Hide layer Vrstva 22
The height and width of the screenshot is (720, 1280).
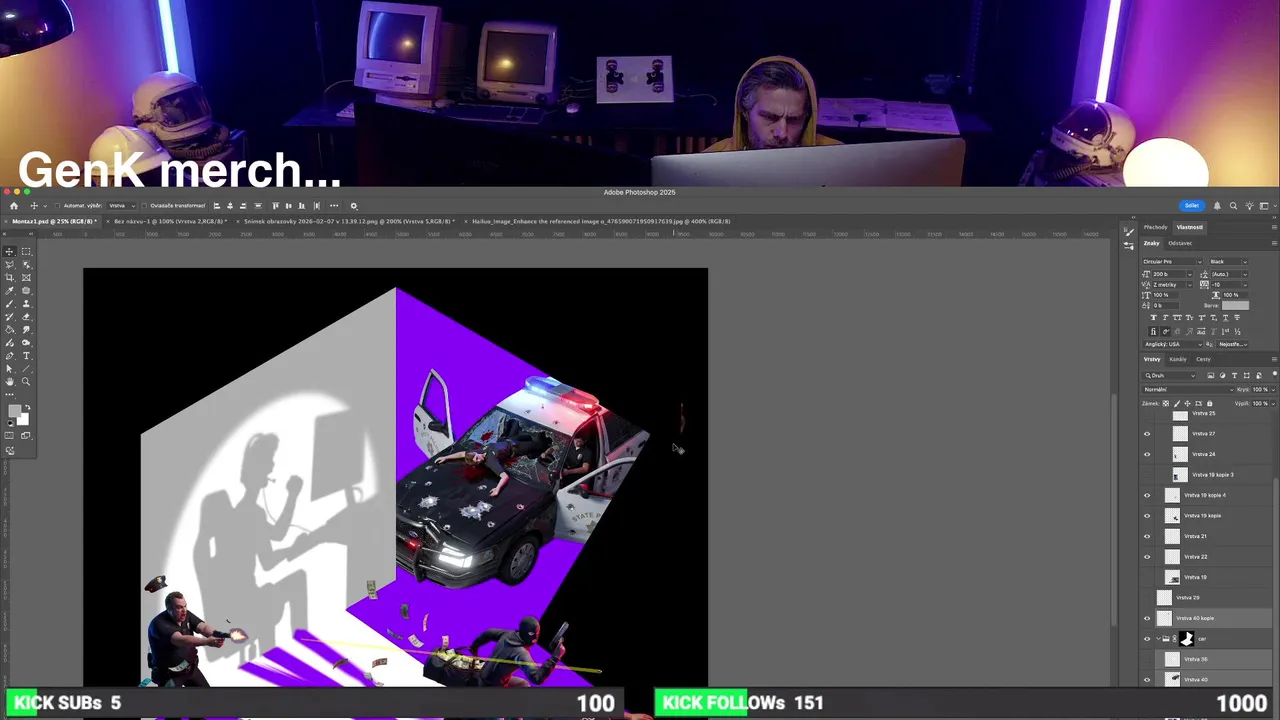tap(1147, 556)
